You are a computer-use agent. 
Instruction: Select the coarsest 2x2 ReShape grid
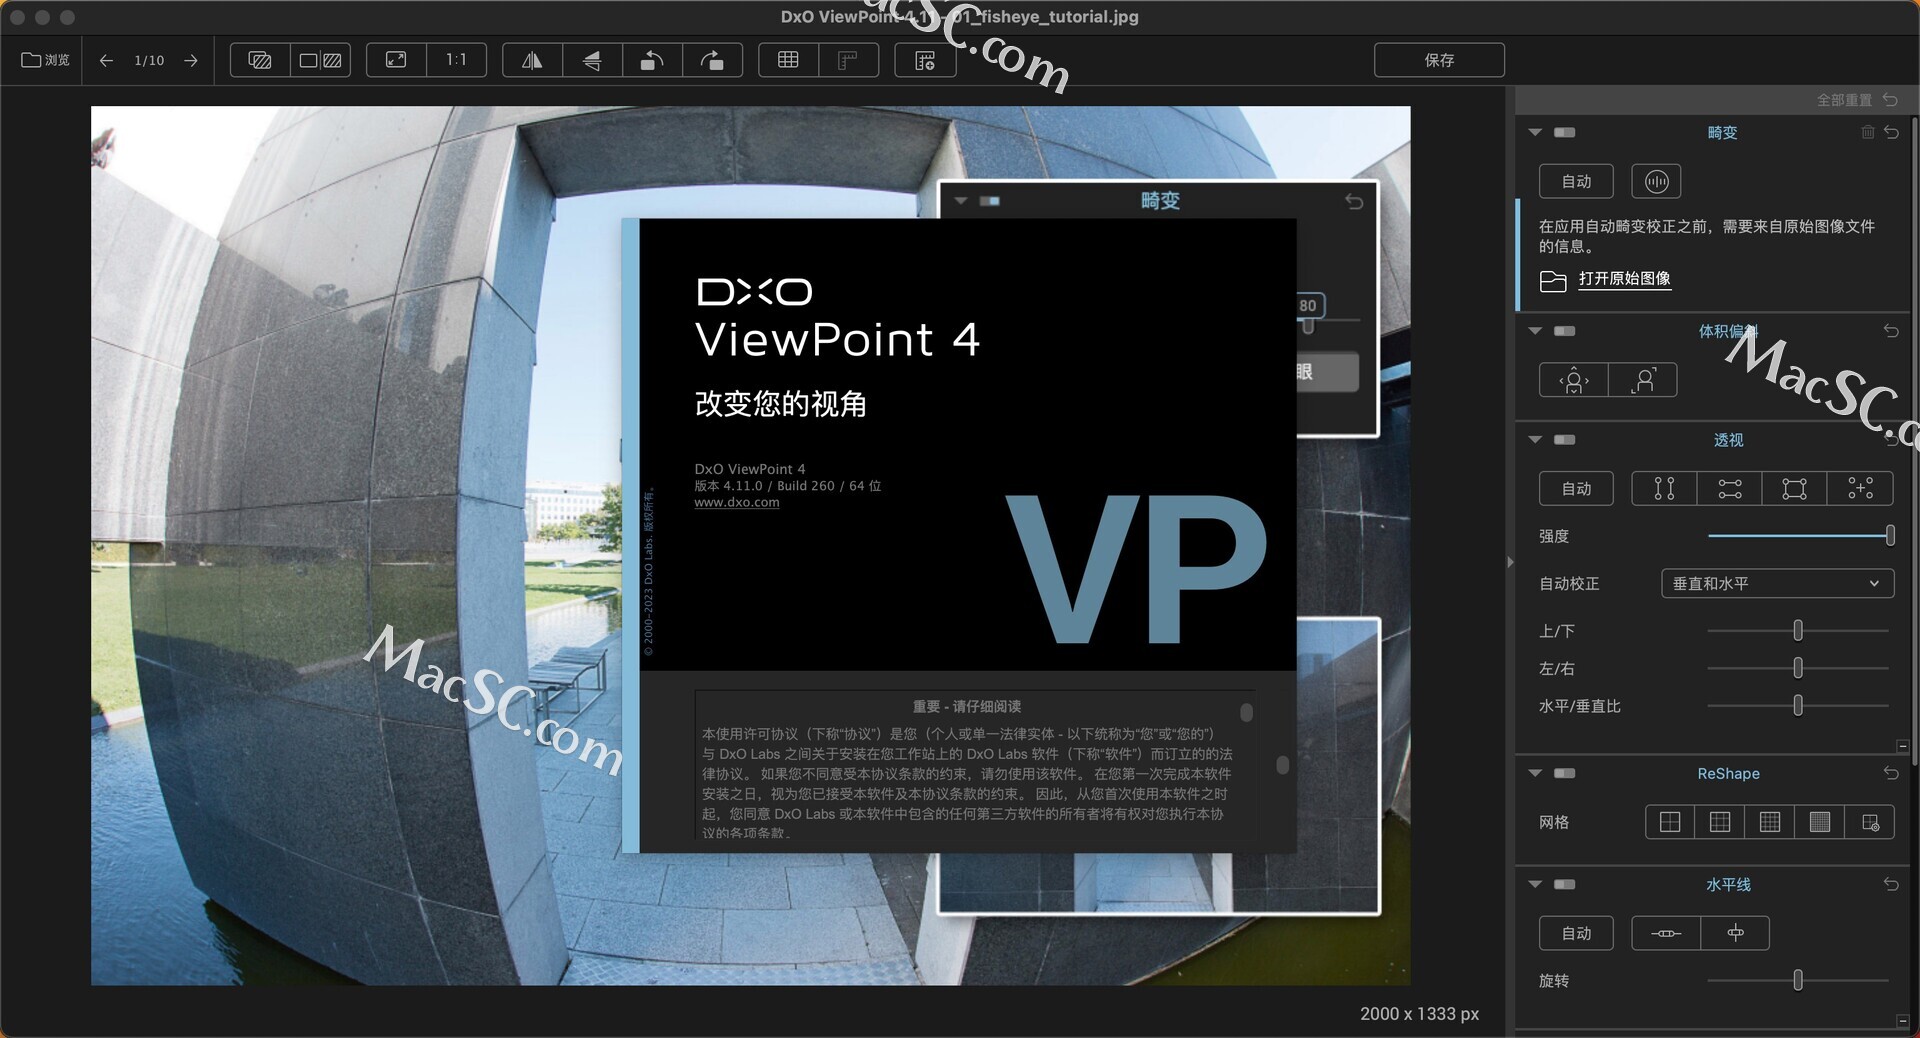click(x=1670, y=822)
